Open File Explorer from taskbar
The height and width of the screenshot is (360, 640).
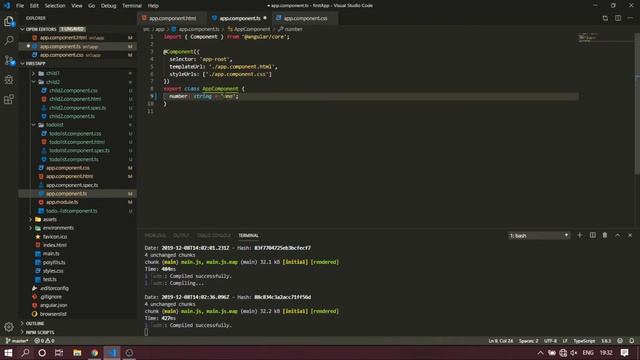tap(77, 353)
